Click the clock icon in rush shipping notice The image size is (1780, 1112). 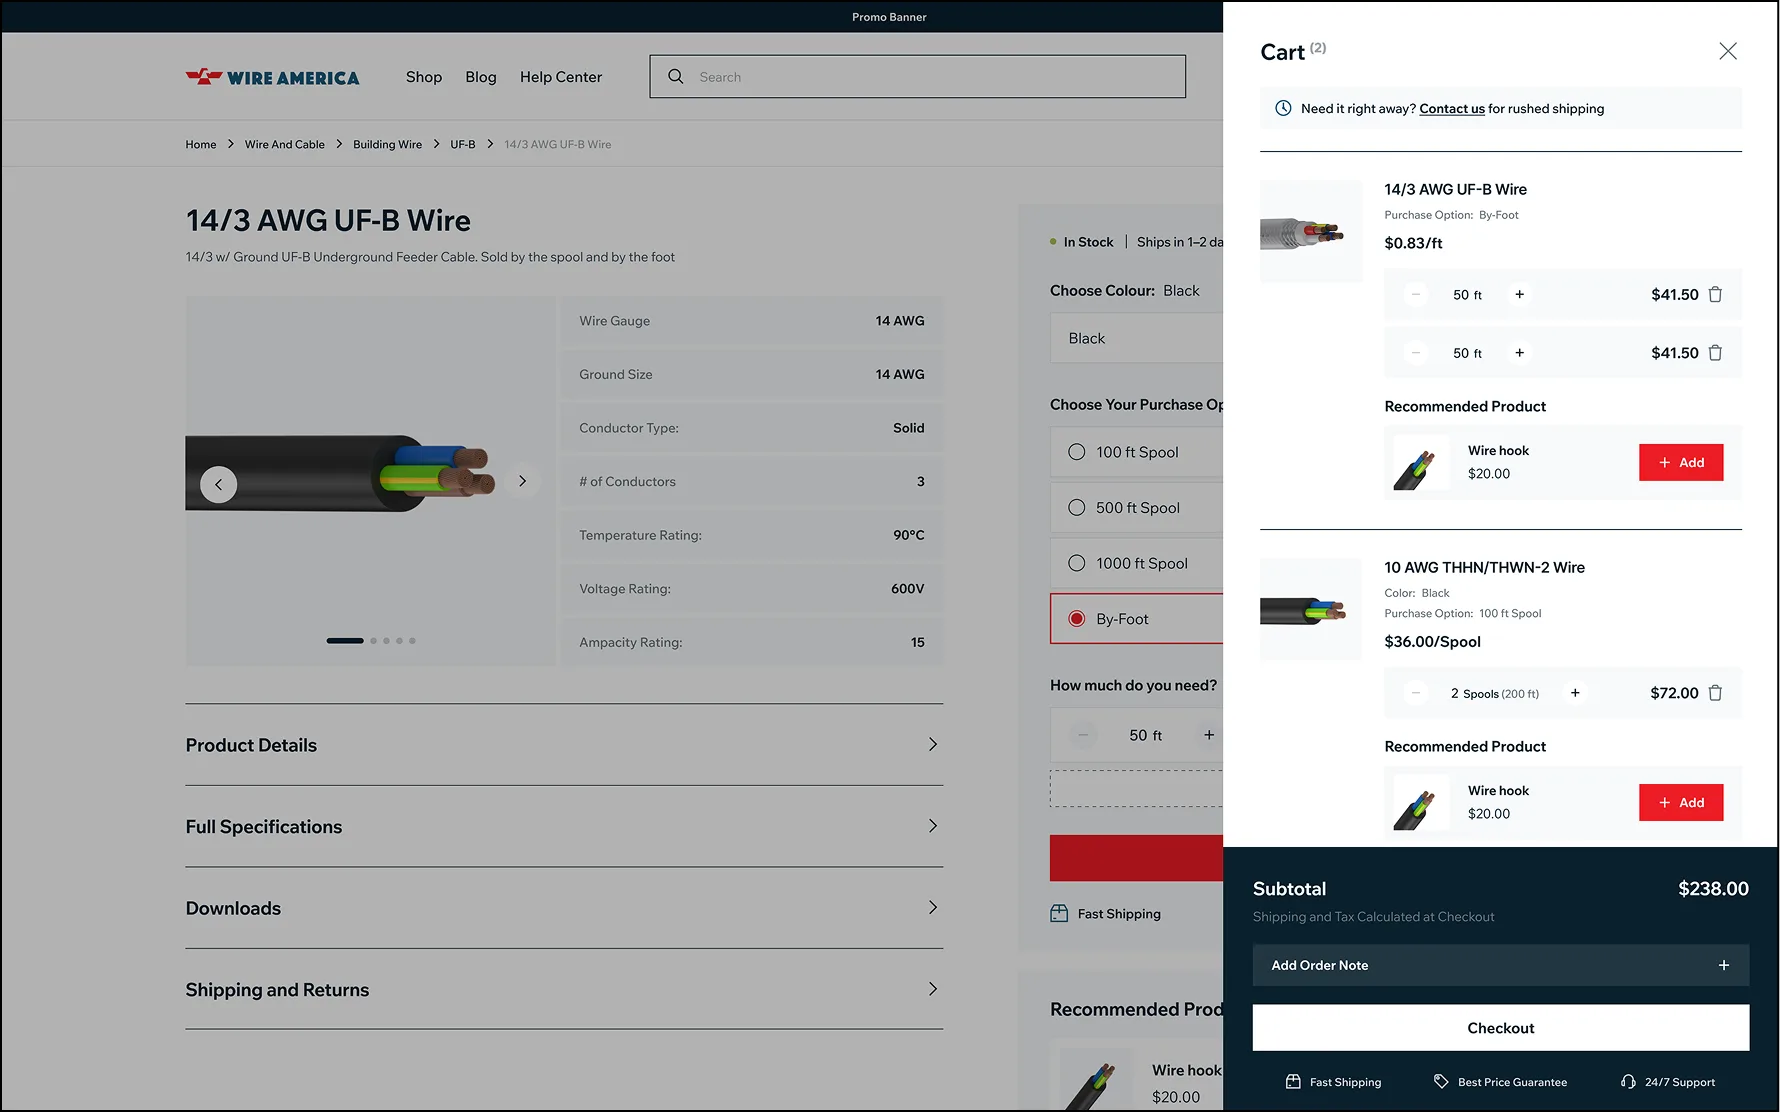[1283, 108]
